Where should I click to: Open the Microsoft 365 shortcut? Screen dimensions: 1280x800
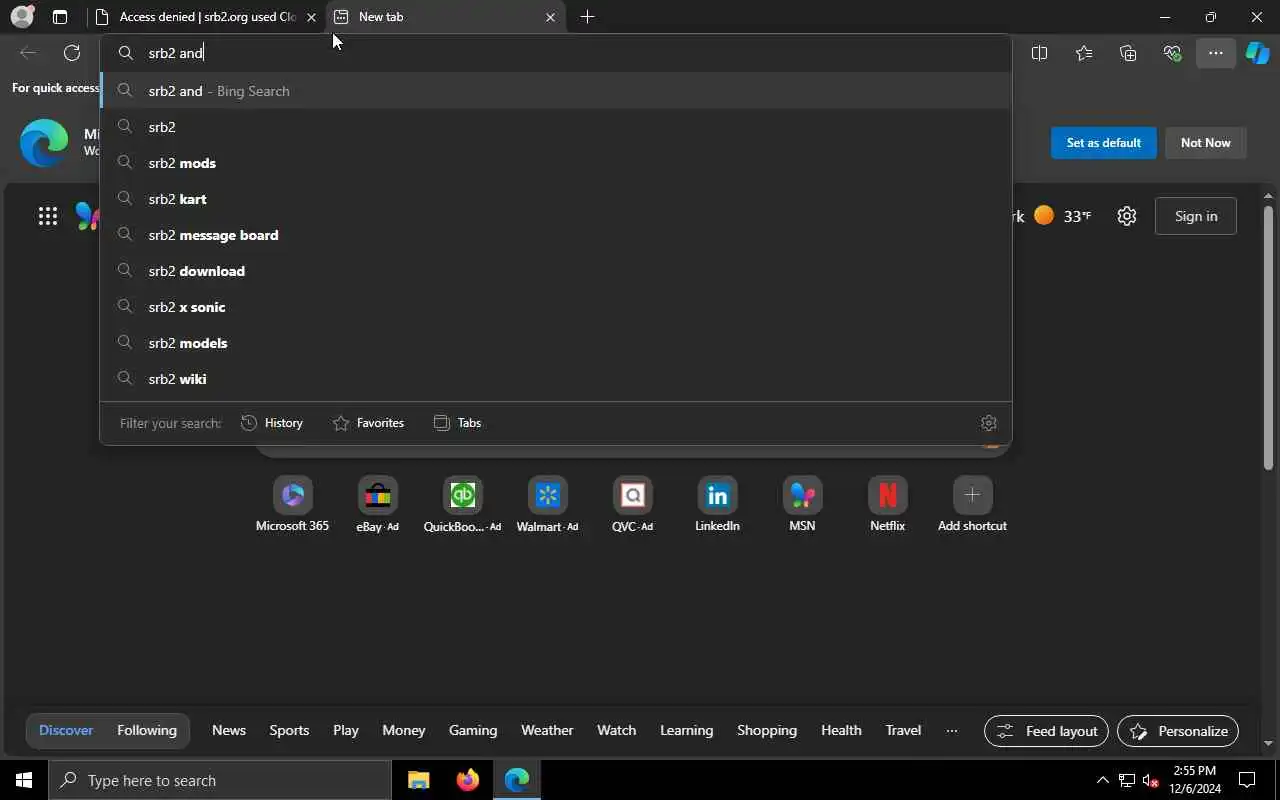(292, 504)
